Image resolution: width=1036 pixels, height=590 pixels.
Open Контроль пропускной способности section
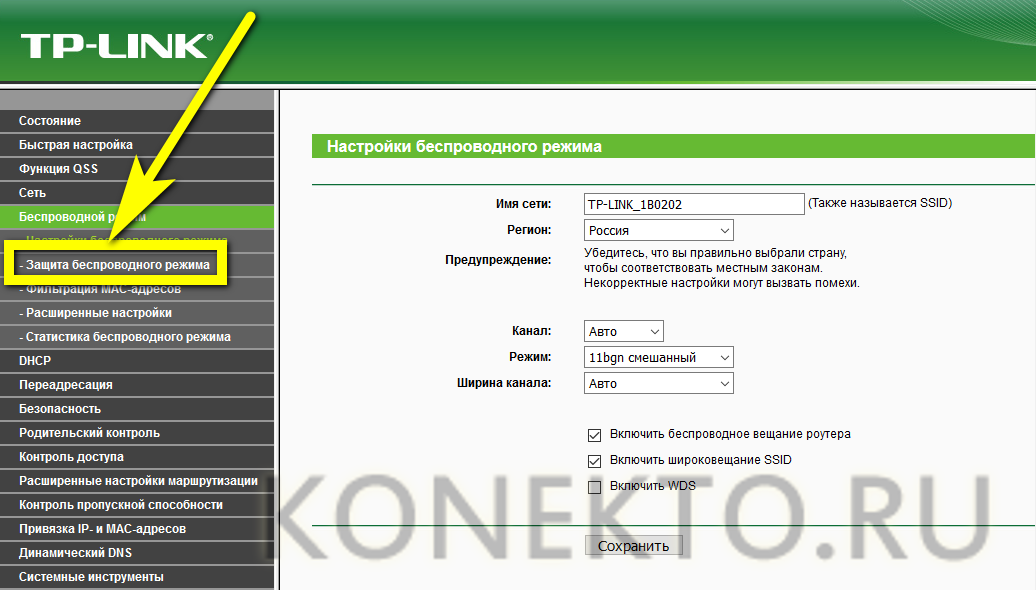click(137, 505)
